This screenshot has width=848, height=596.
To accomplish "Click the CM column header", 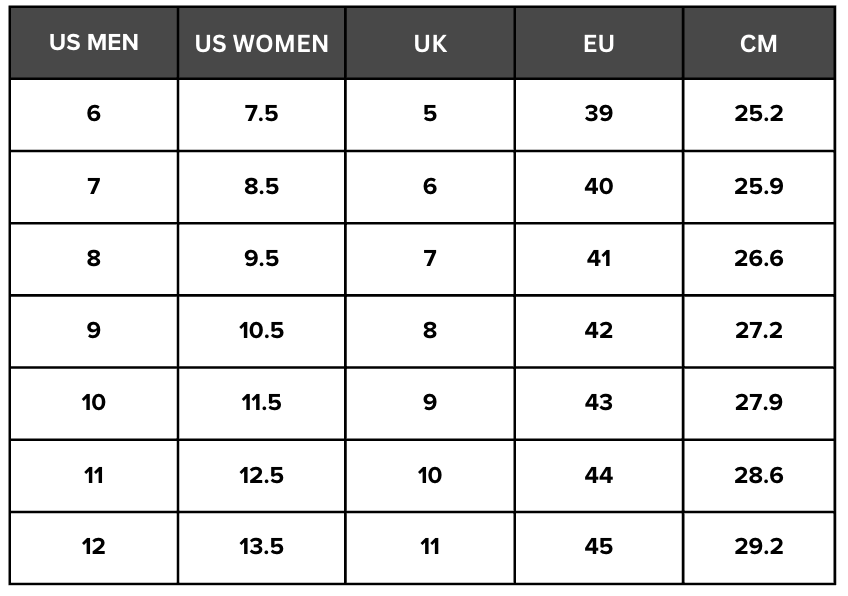I will click(759, 43).
